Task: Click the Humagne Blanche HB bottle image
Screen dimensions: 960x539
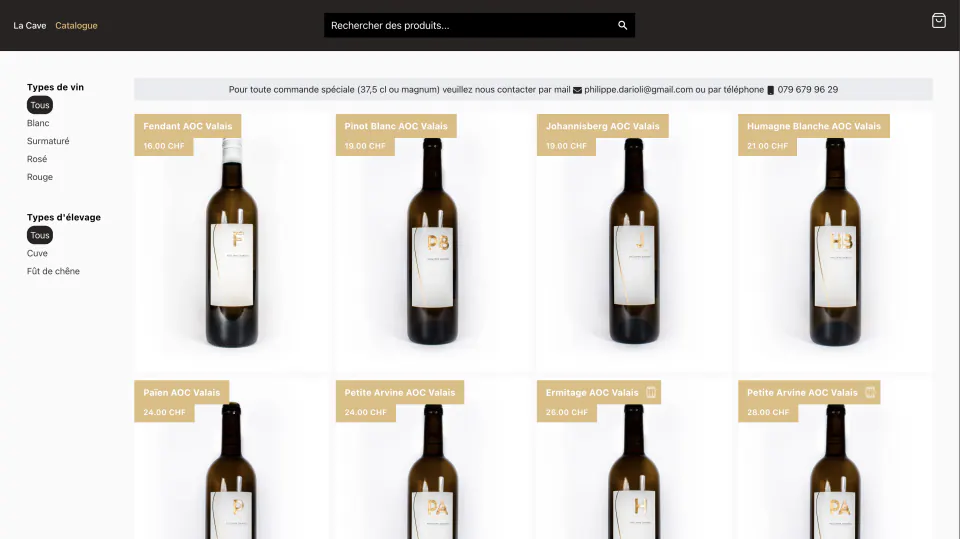Action: [835, 241]
